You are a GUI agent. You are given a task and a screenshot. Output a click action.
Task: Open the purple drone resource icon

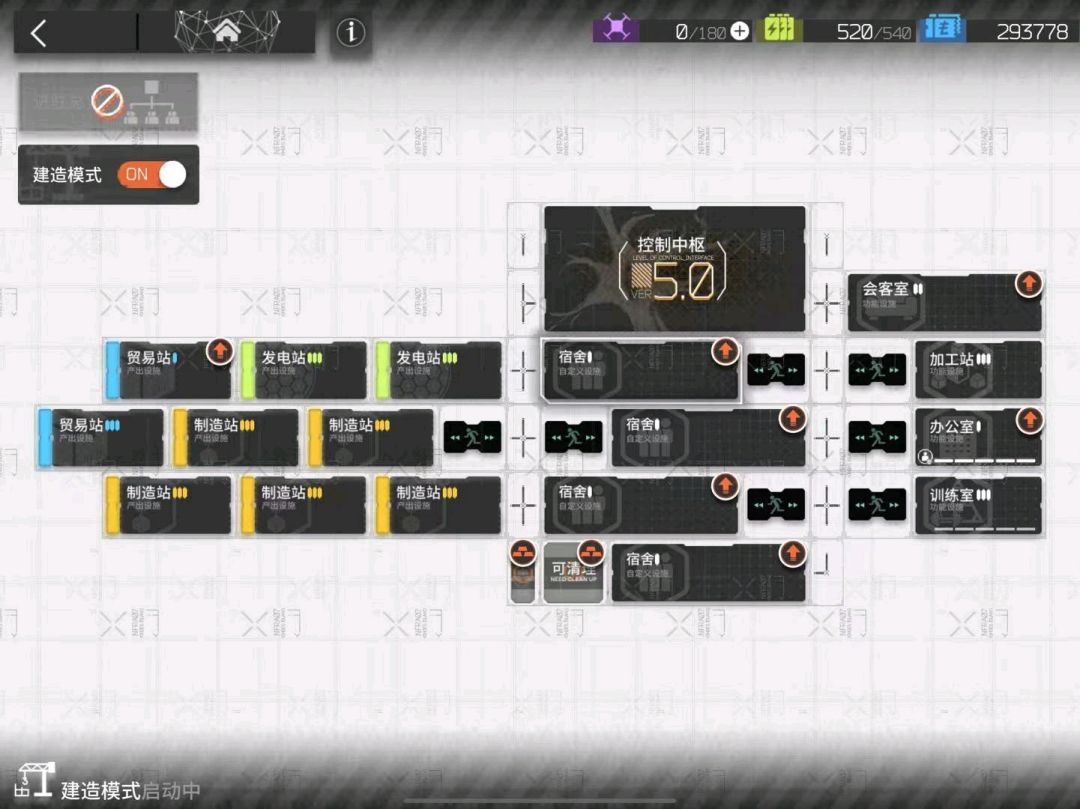[x=615, y=29]
